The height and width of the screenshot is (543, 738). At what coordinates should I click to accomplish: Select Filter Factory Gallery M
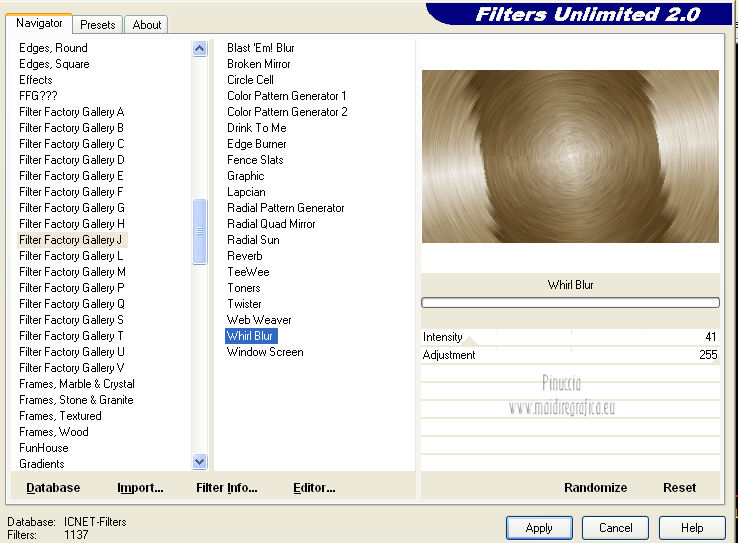point(72,272)
